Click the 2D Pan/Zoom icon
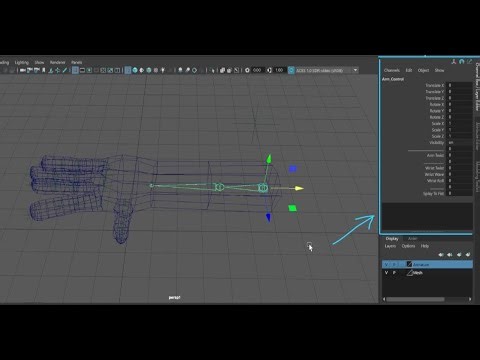480x360 pixels. 57,70
